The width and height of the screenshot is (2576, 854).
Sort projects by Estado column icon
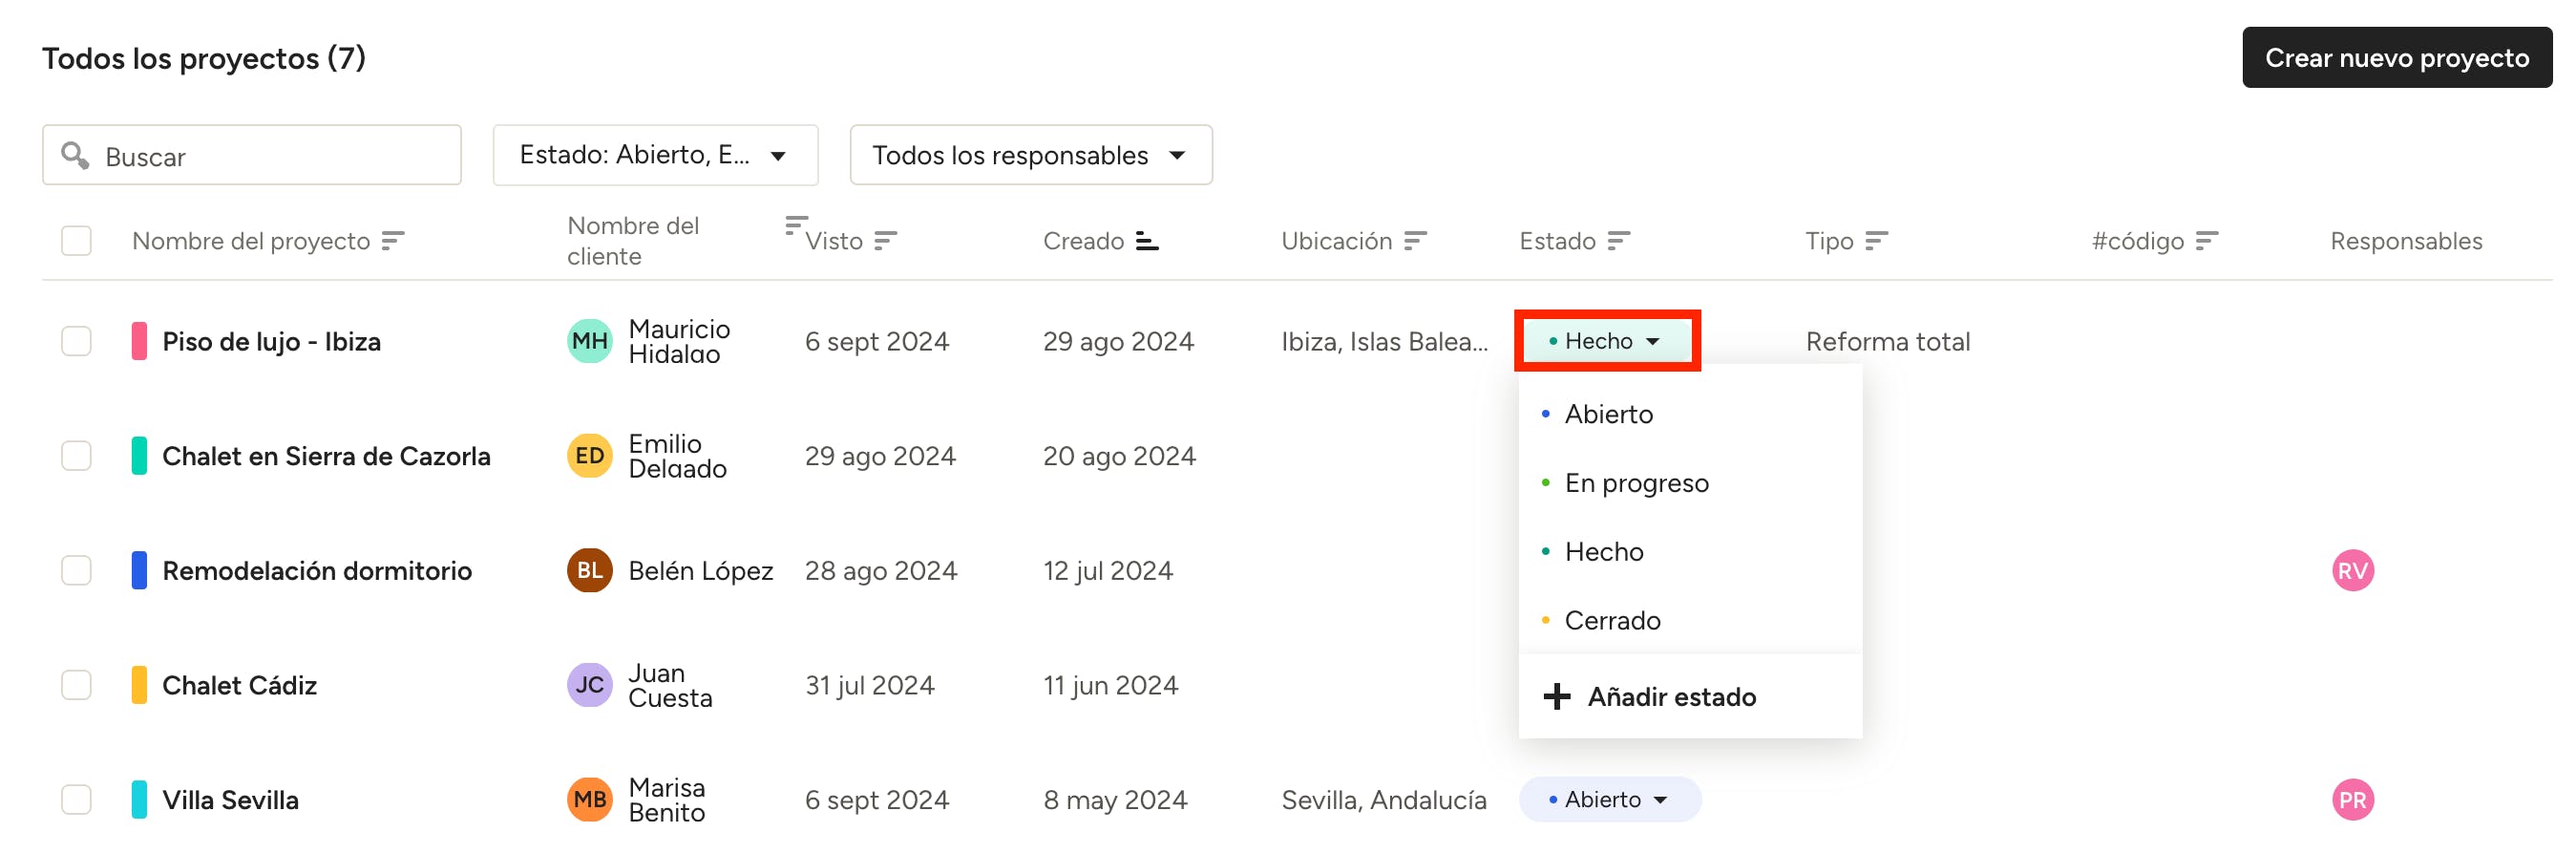(1619, 241)
